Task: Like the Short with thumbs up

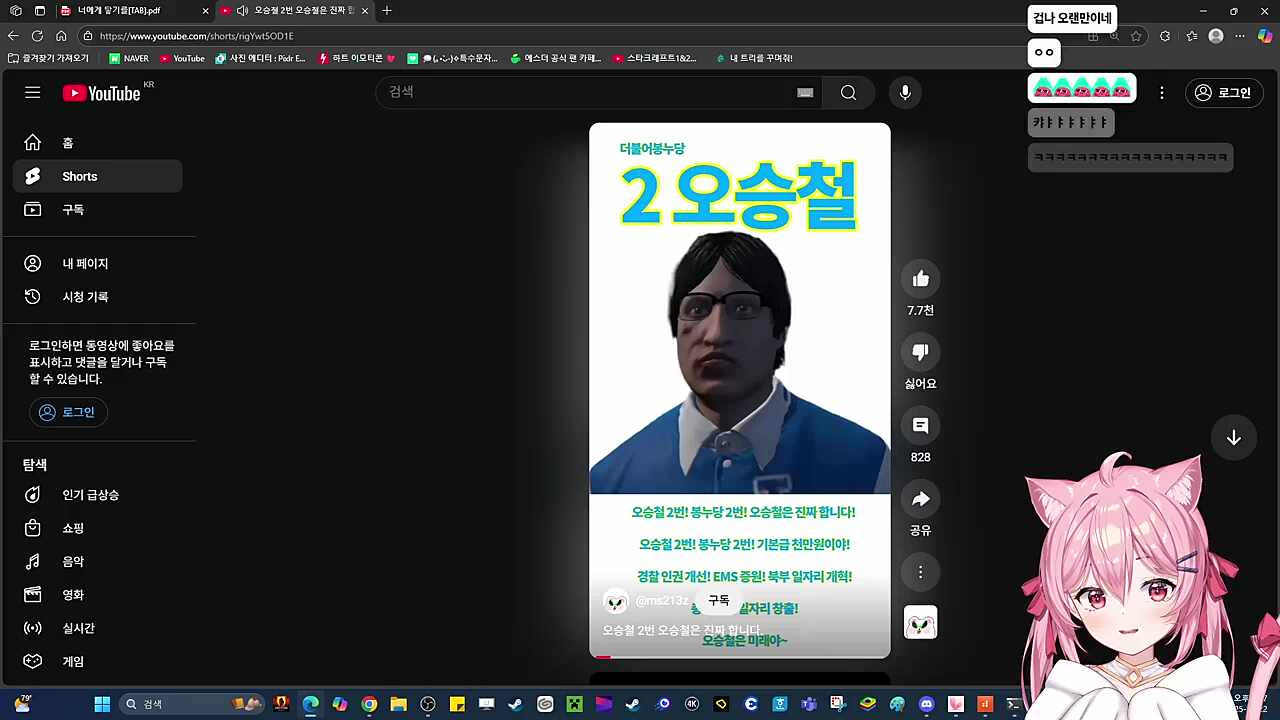Action: (921, 279)
